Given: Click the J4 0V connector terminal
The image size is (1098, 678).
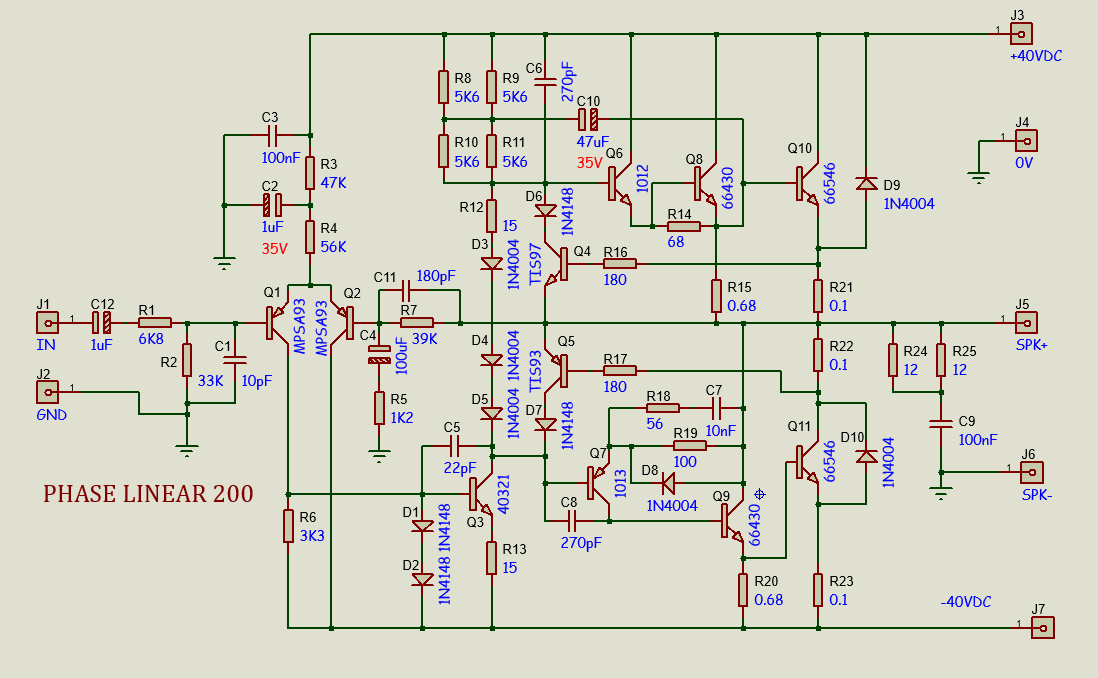Looking at the screenshot, I should [x=1023, y=140].
